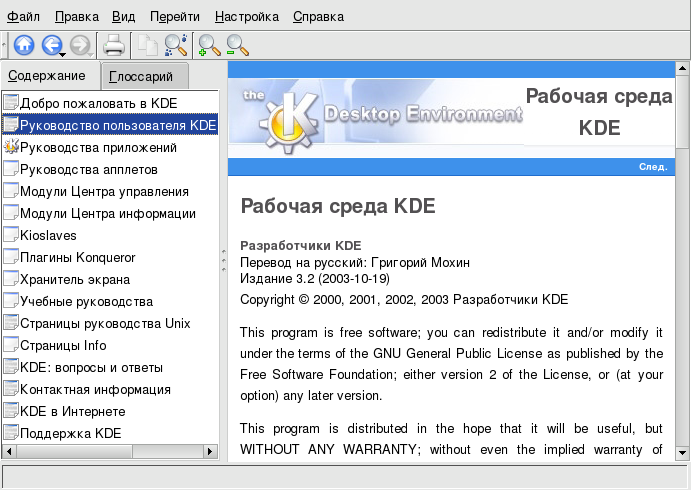Image resolution: width=691 pixels, height=490 pixels.
Task: Zoom out with the minus magnifier icon
Action: 238,45
